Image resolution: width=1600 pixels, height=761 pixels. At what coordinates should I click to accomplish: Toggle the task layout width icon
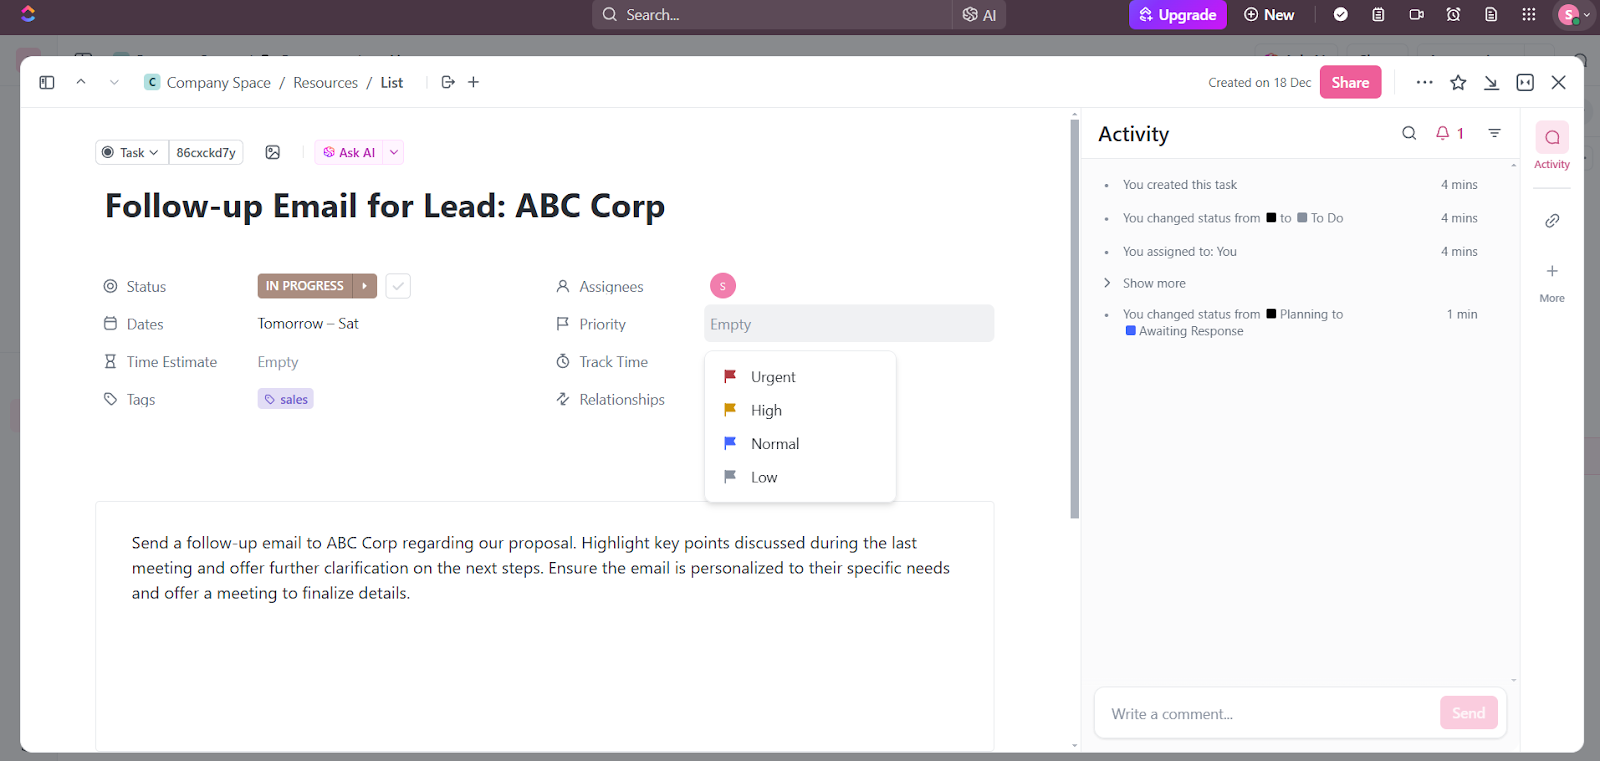click(x=1525, y=82)
